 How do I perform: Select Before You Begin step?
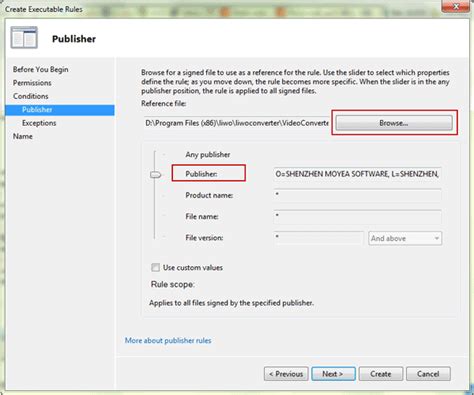41,69
